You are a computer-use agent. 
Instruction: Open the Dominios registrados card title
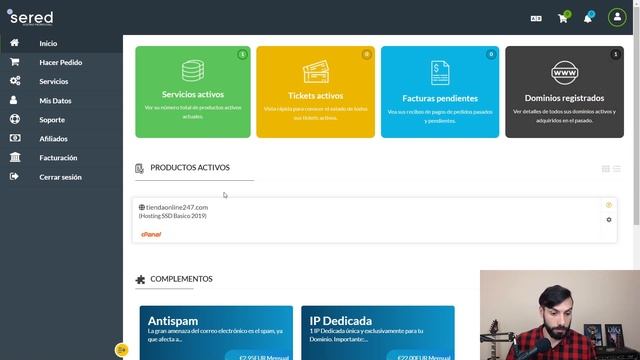tap(564, 98)
